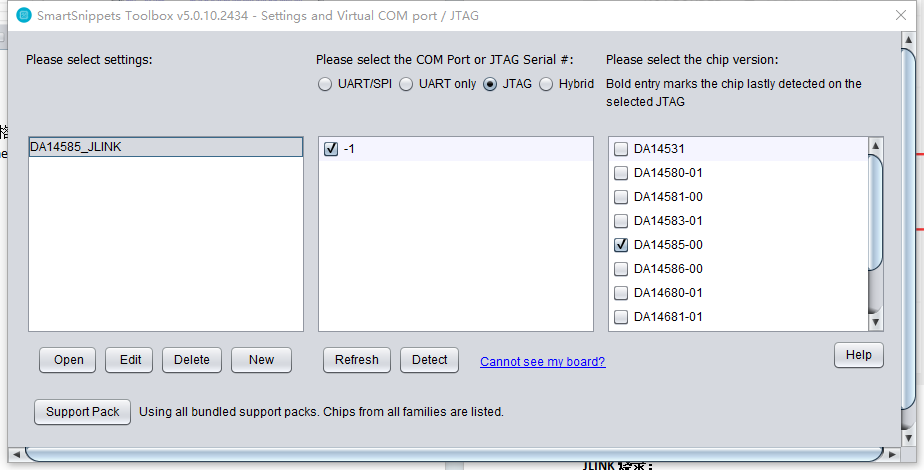This screenshot has width=924, height=470.
Task: Delete the selected settings
Action: coord(192,360)
